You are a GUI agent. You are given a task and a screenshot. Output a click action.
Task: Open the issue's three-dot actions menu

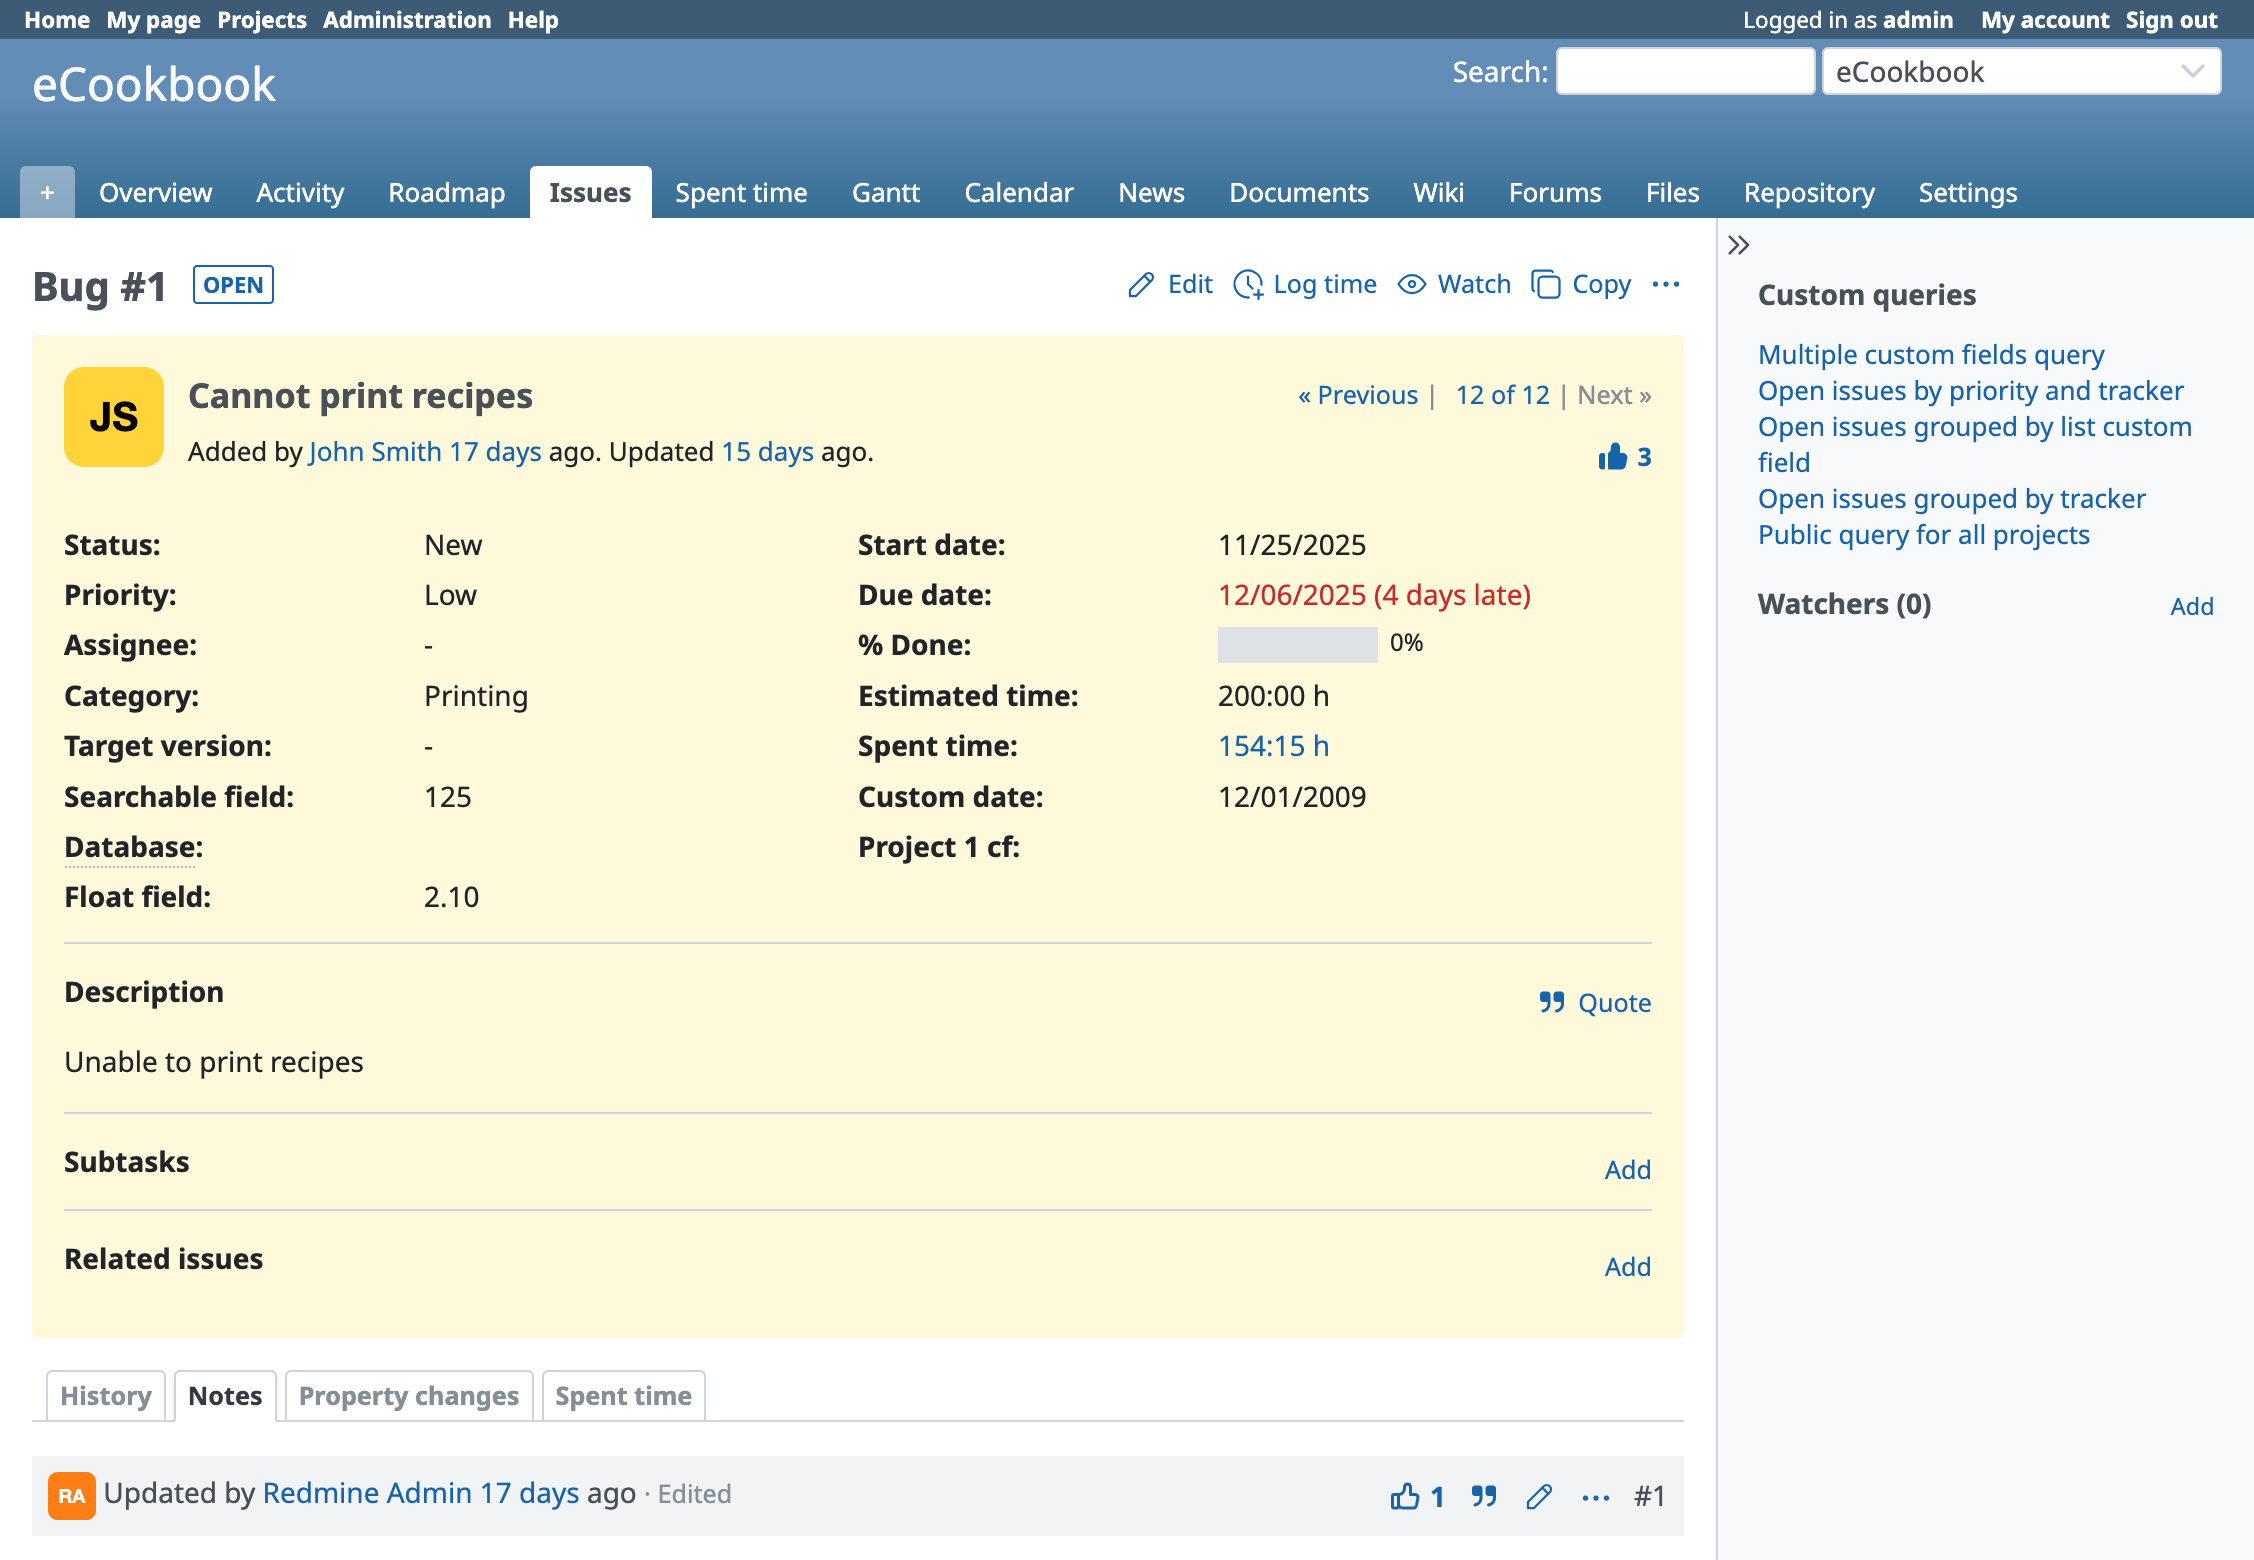tap(1666, 285)
